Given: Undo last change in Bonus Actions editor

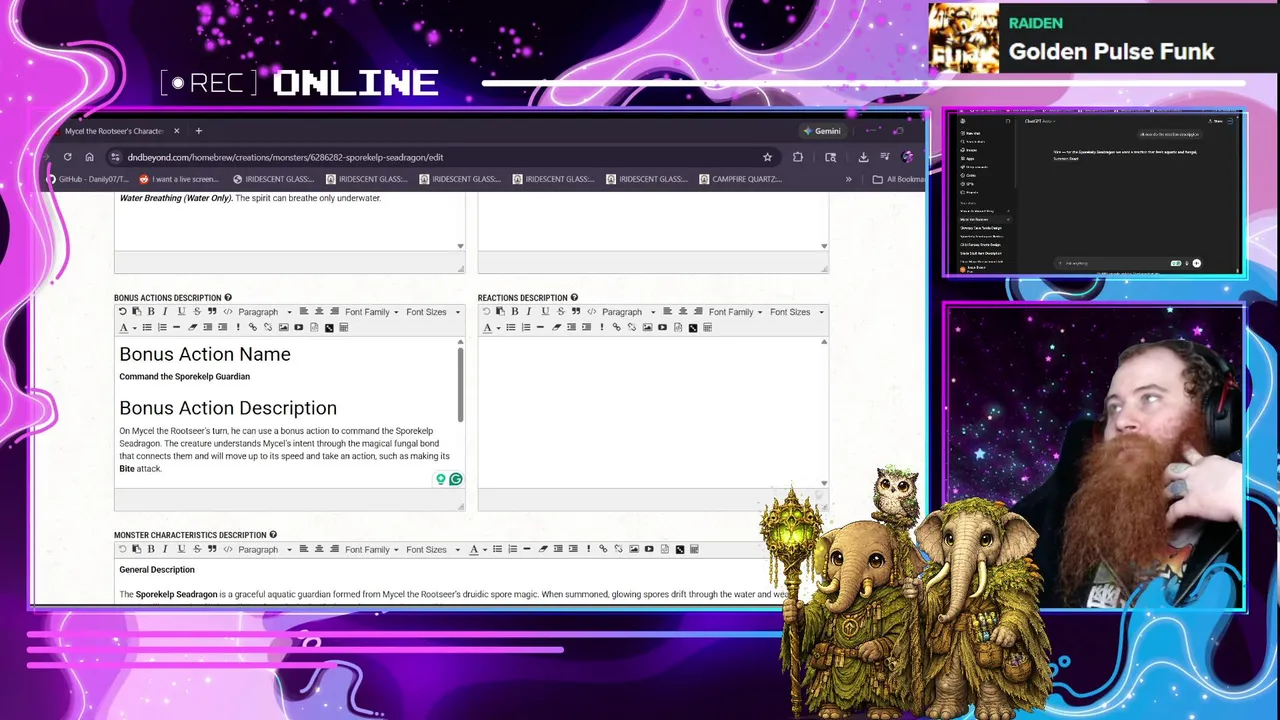Looking at the screenshot, I should 122,312.
